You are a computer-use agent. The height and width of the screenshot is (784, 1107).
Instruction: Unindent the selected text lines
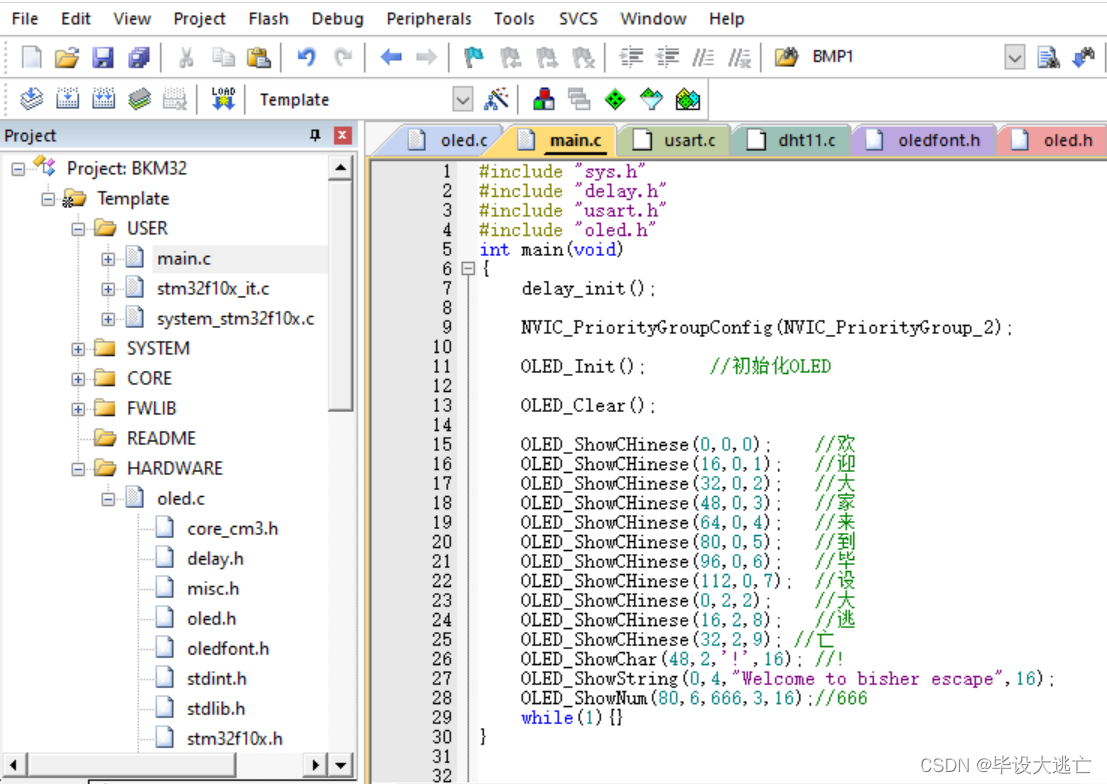point(667,57)
